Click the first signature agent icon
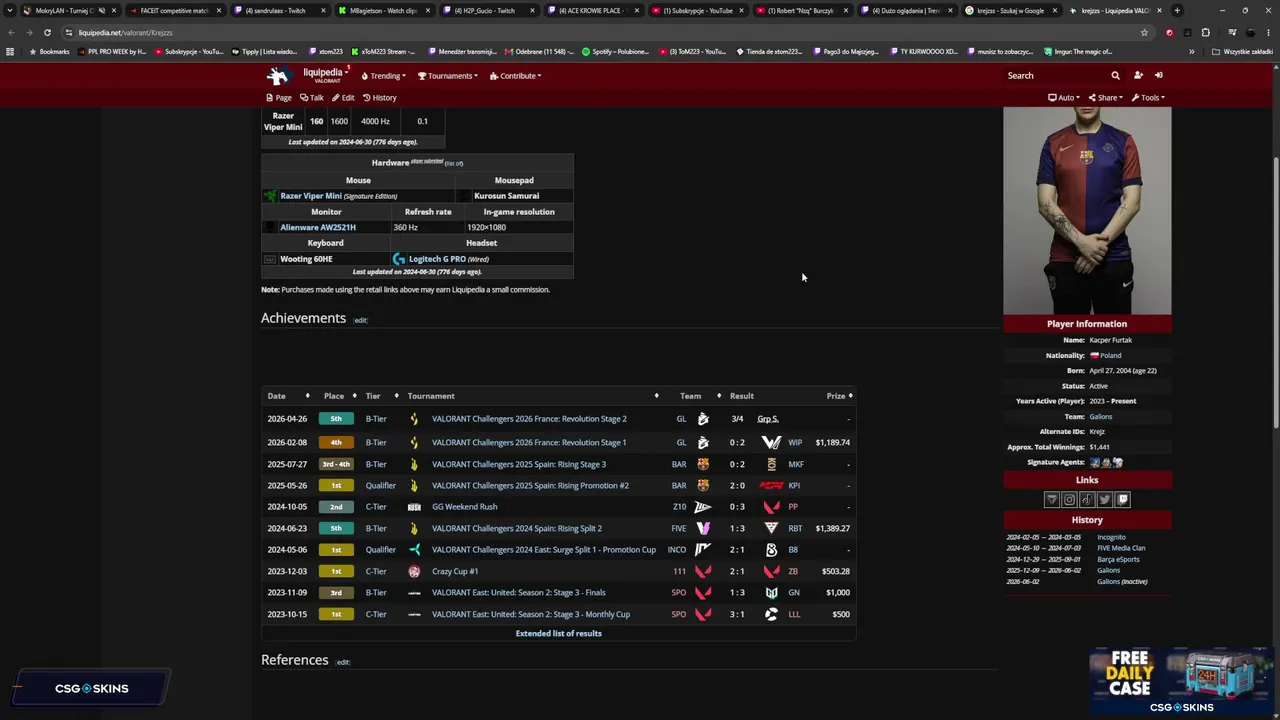The height and width of the screenshot is (720, 1280). pyautogui.click(x=1095, y=463)
